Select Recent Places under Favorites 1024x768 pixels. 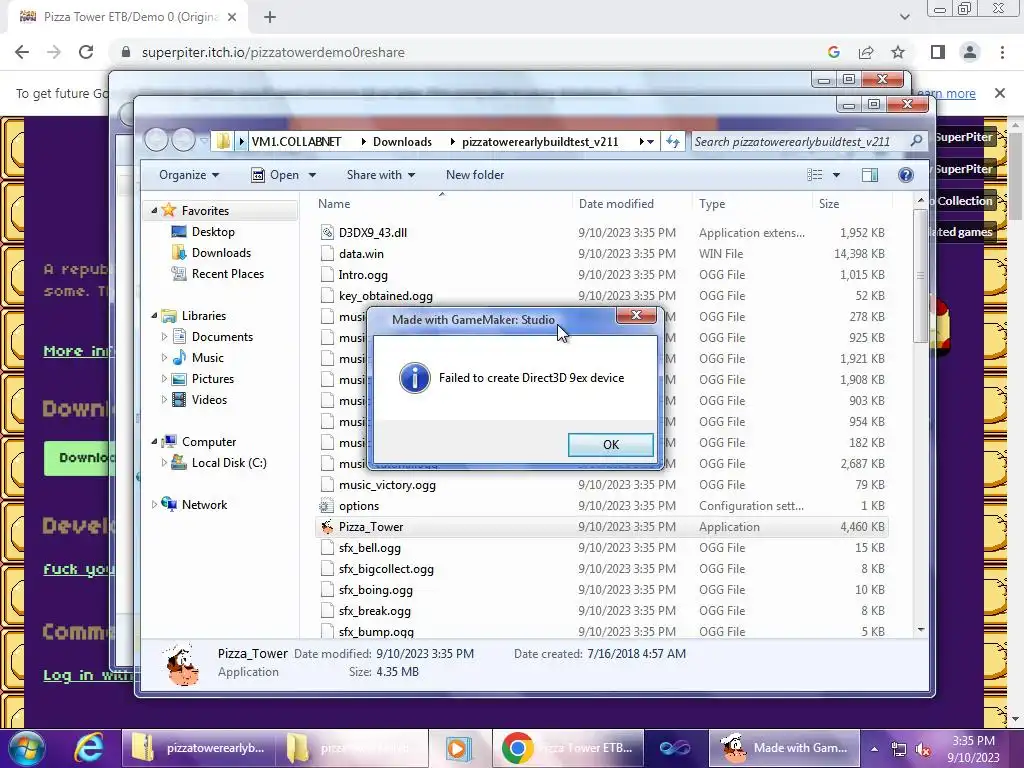click(x=227, y=274)
